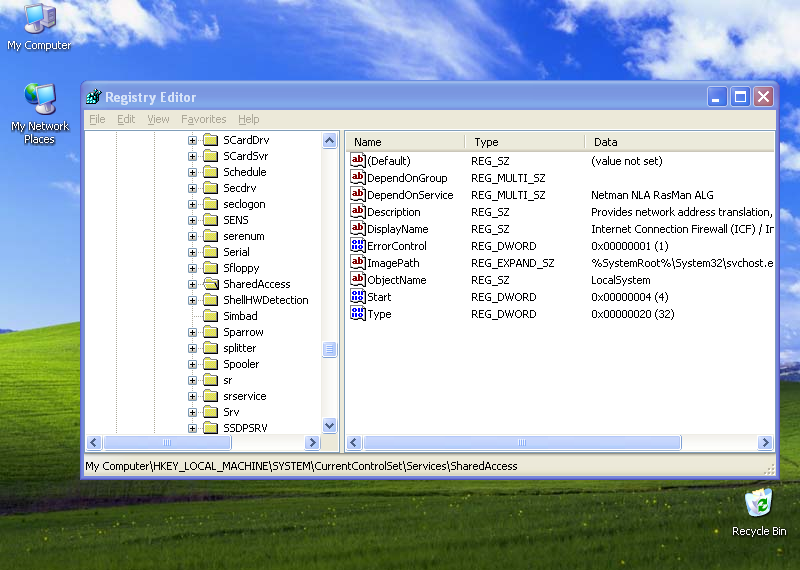Select the SCardDrv folder icon
This screenshot has width=800, height=570.
[x=210, y=140]
